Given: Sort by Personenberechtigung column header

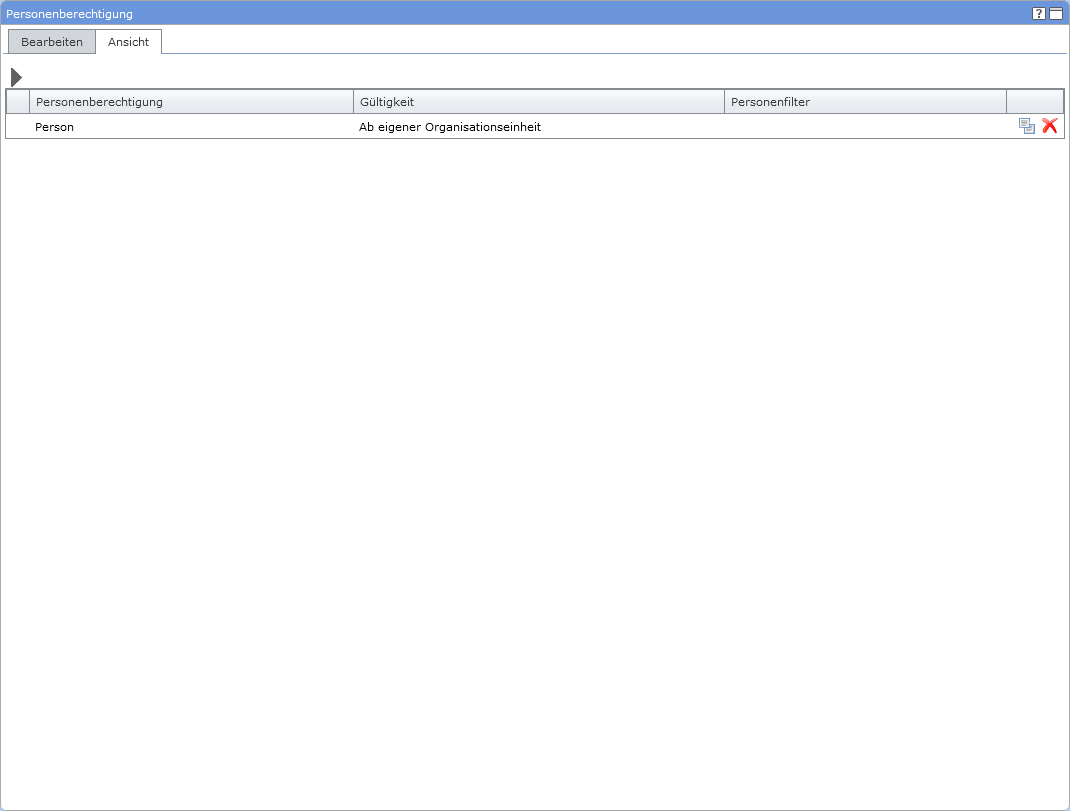Looking at the screenshot, I should tap(190, 102).
